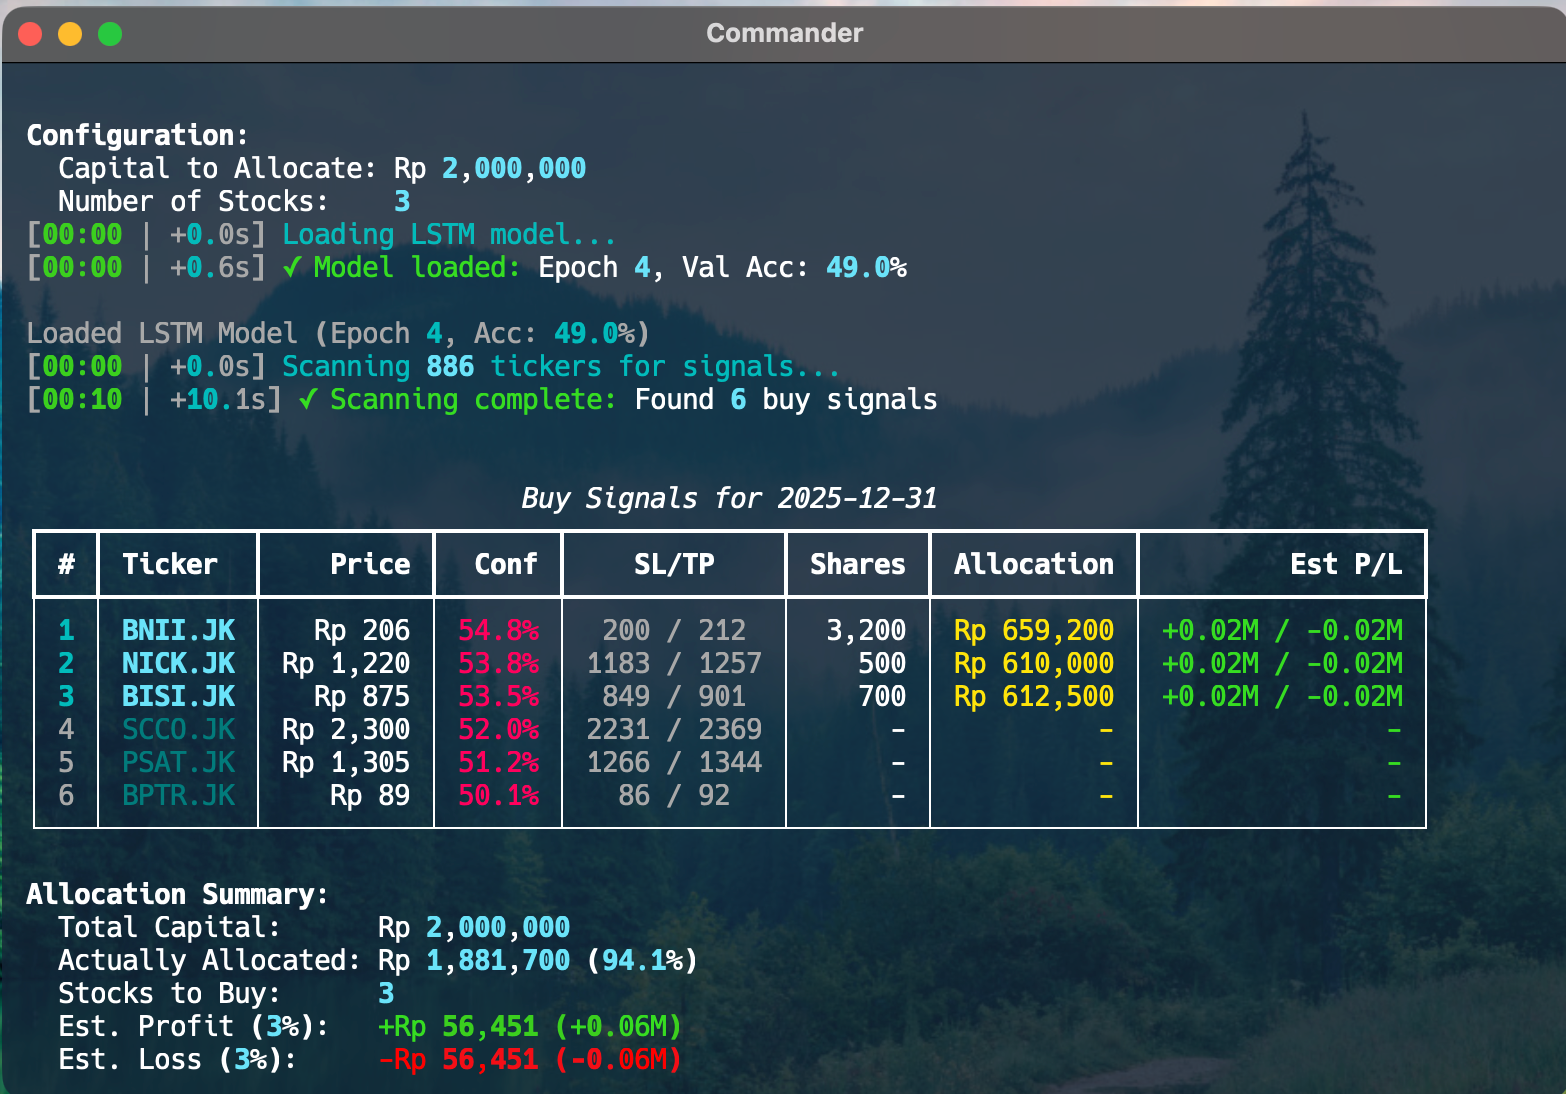
Task: Click the price Rp 1,220
Action: 346,663
